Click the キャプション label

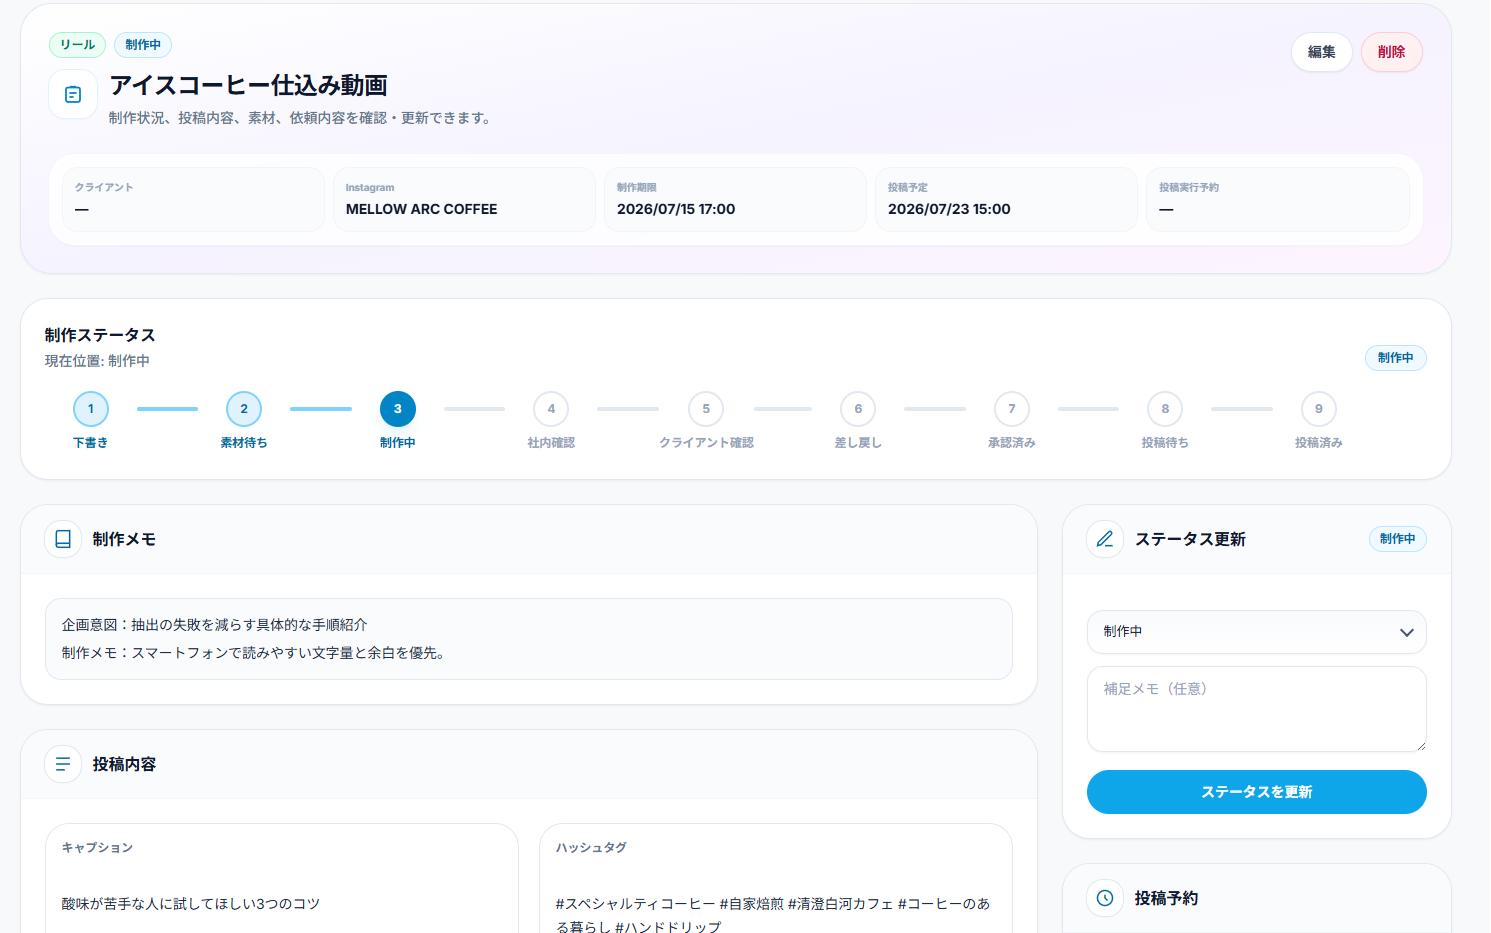pos(97,848)
